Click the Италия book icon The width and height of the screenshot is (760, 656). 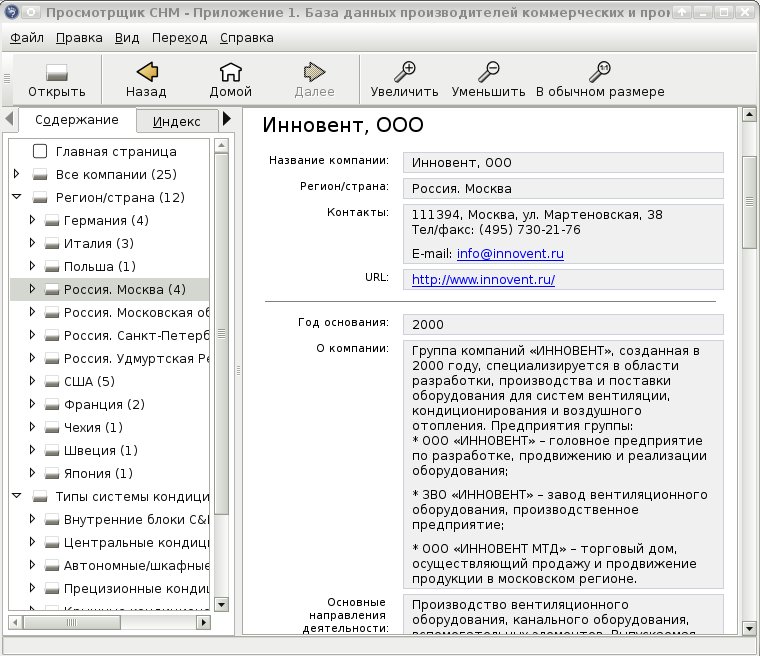click(51, 243)
